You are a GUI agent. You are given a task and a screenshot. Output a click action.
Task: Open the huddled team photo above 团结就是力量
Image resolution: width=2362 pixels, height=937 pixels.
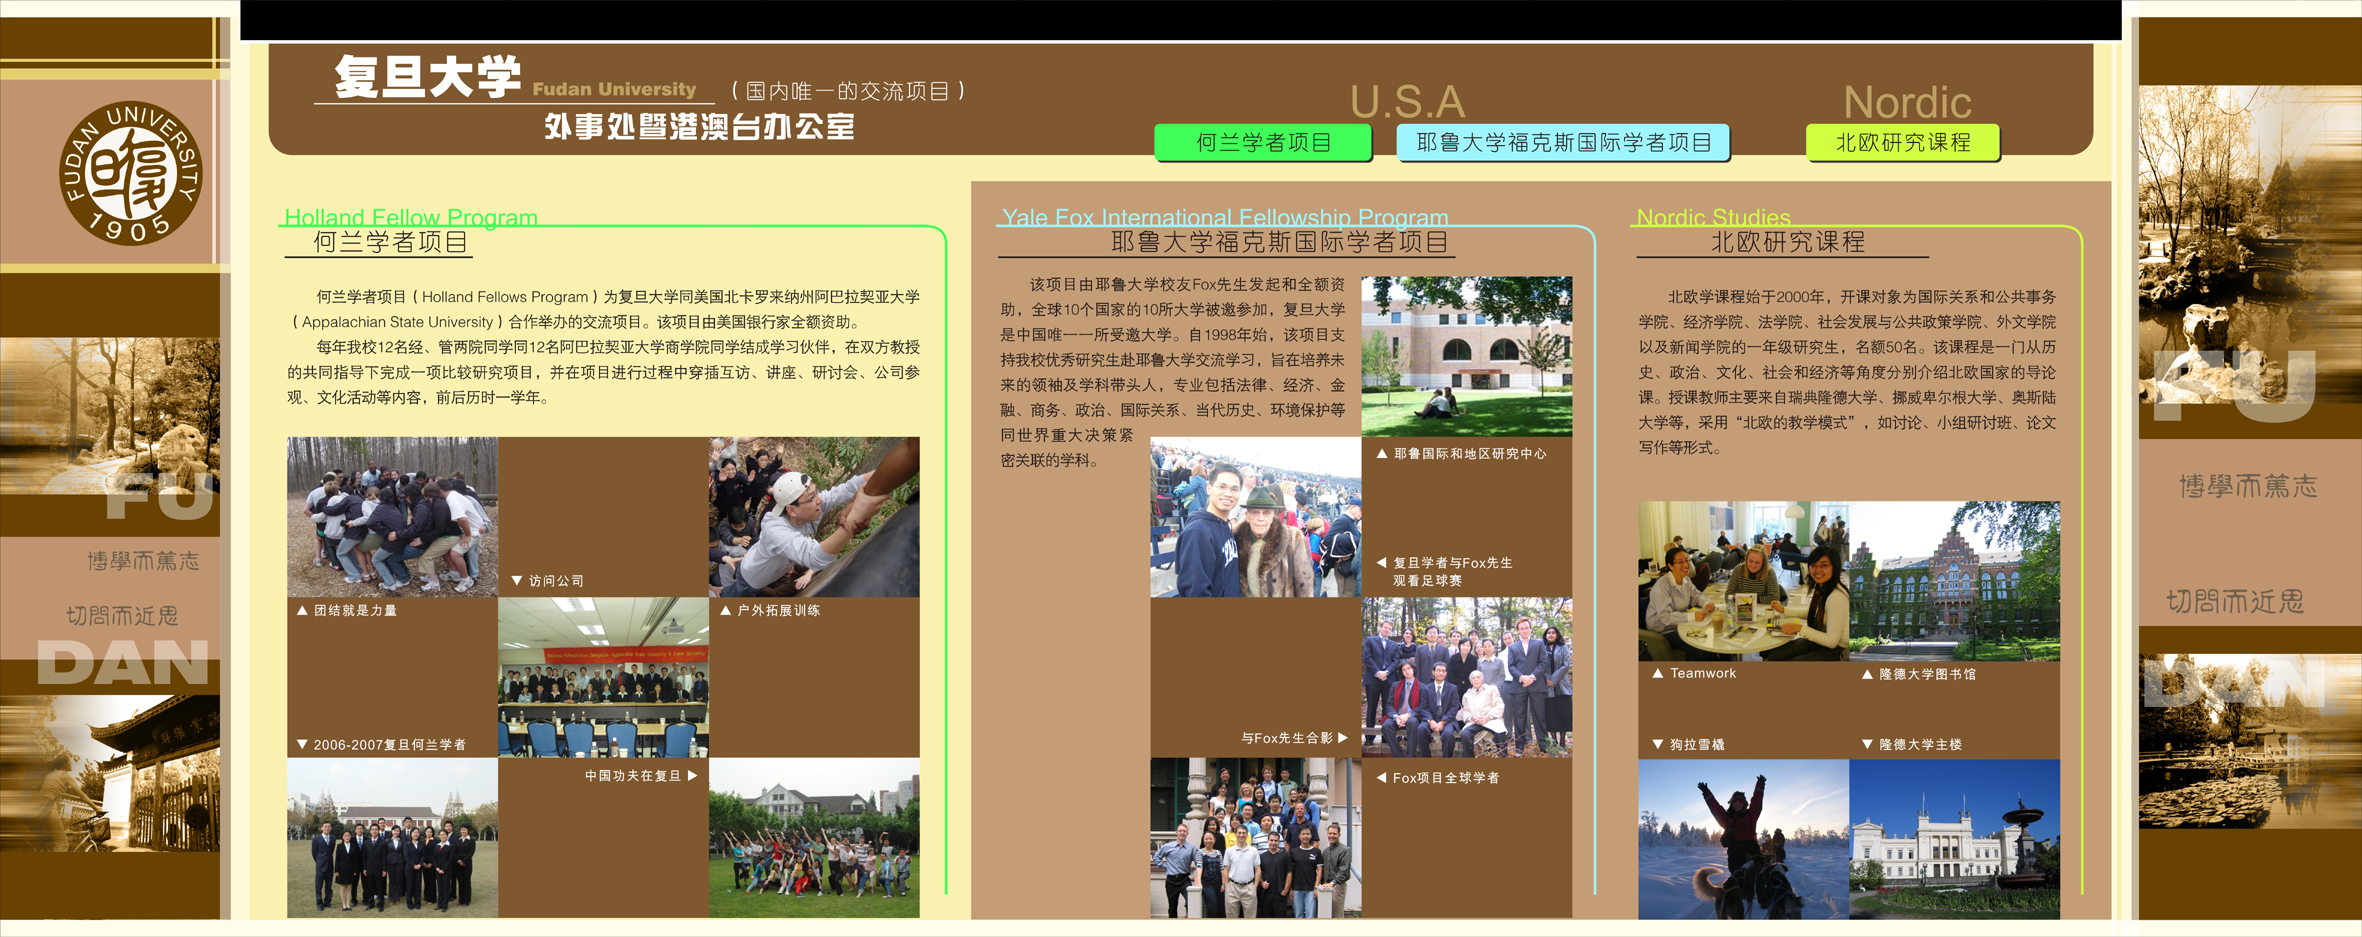[x=392, y=516]
